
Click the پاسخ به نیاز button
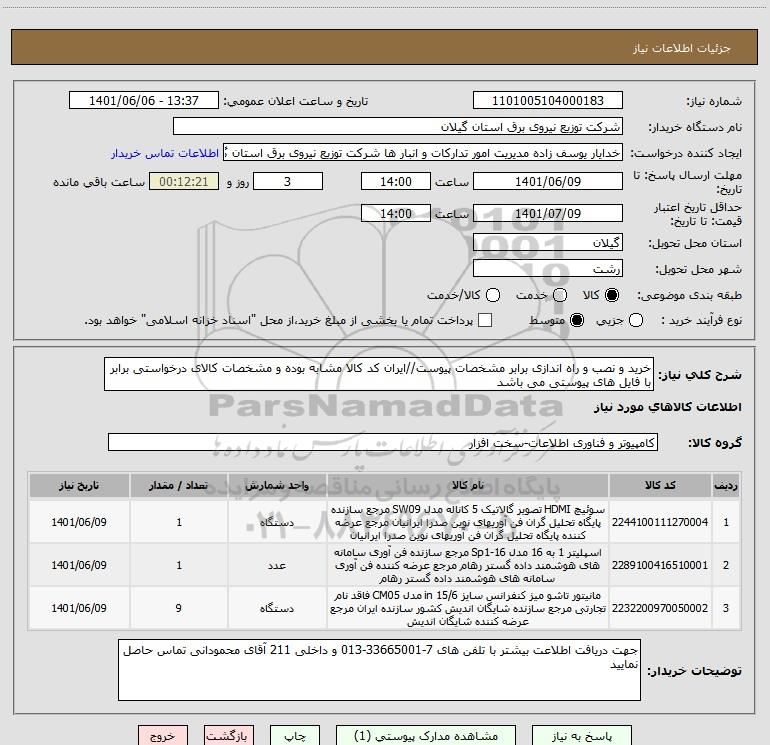coord(582,736)
